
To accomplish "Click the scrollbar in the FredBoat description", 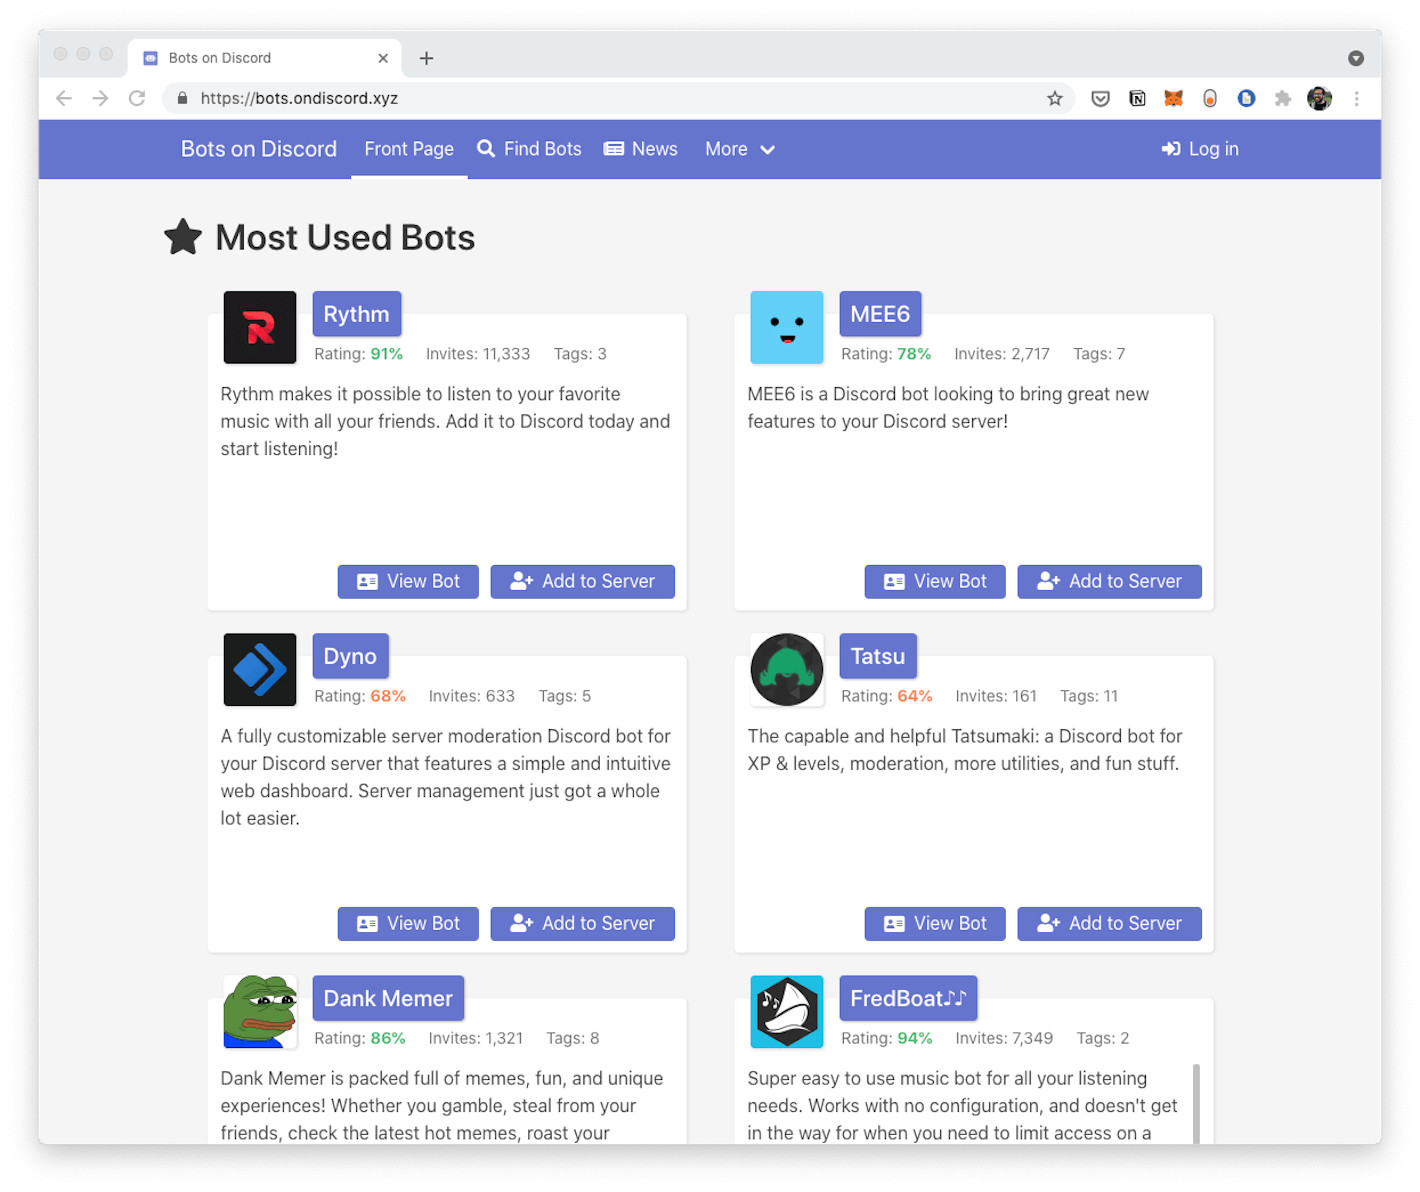I will coord(1197,1100).
